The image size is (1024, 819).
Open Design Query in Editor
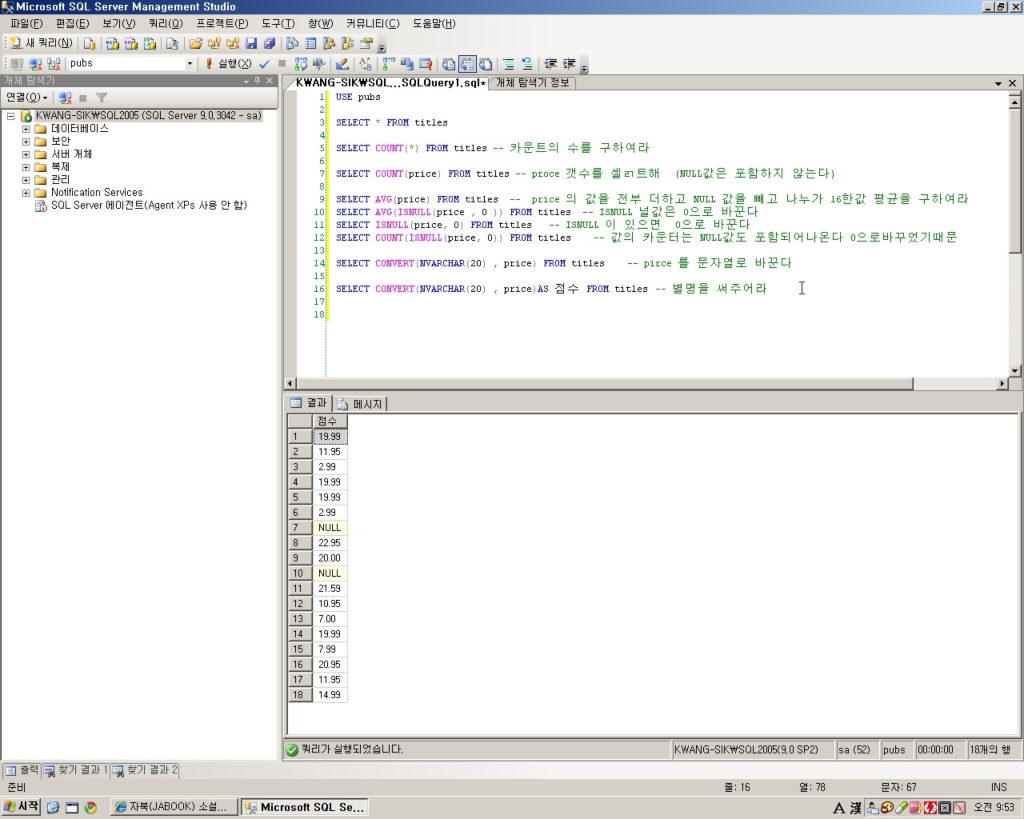pyautogui.click(x=342, y=64)
